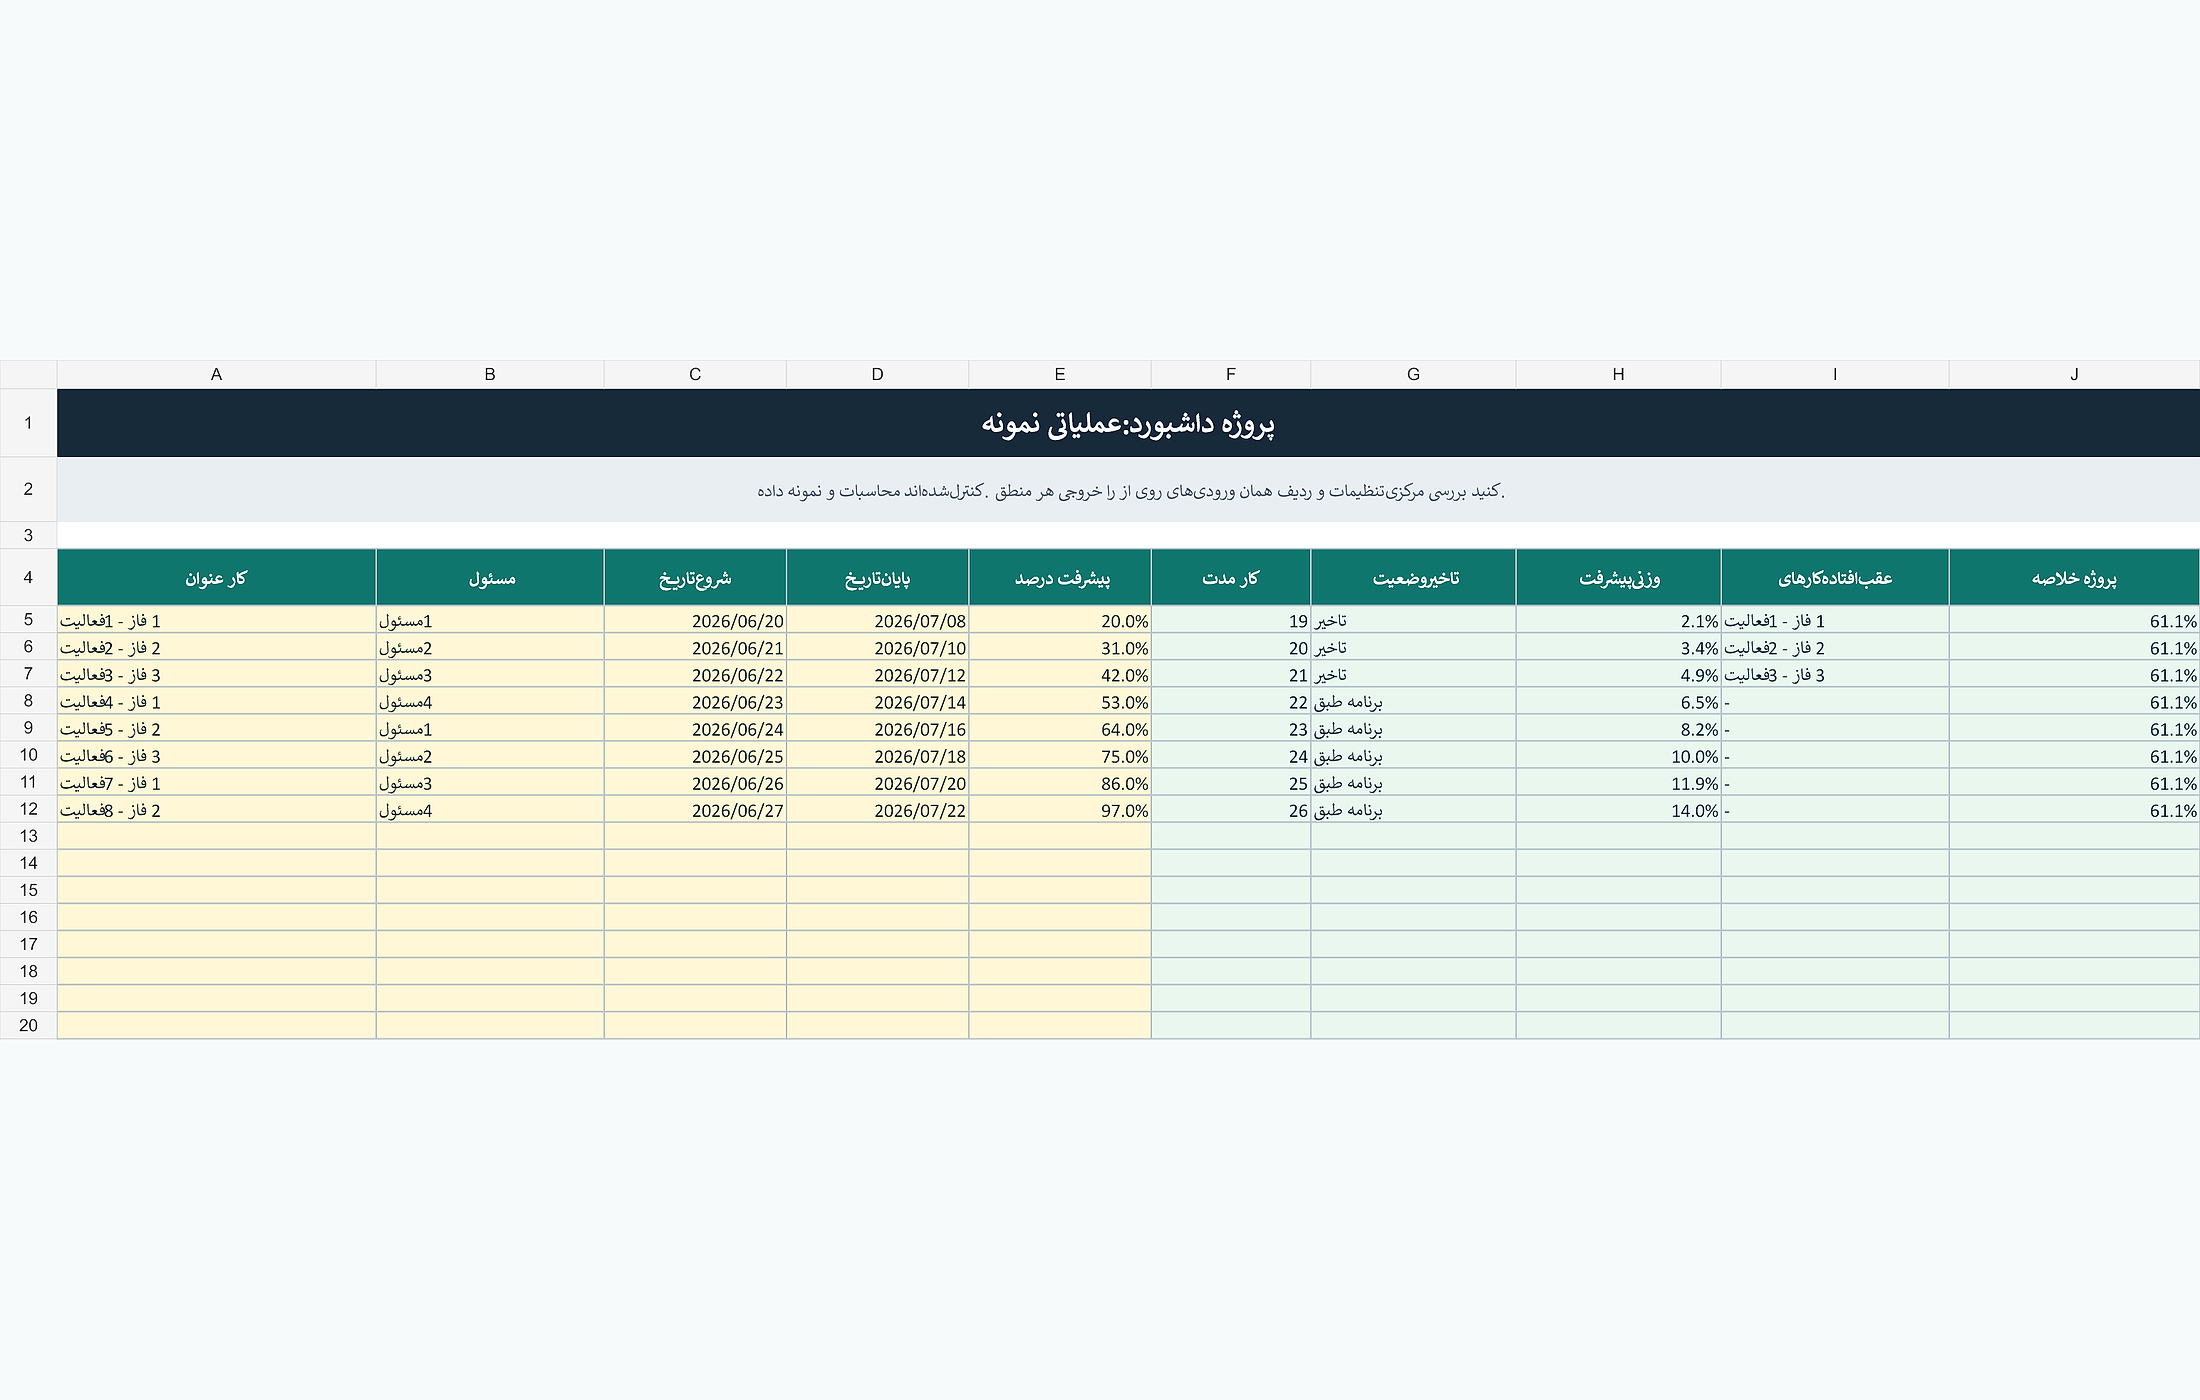The image size is (2200, 1400).
Task: Click the duration cell showing 19
Action: pyautogui.click(x=1231, y=620)
